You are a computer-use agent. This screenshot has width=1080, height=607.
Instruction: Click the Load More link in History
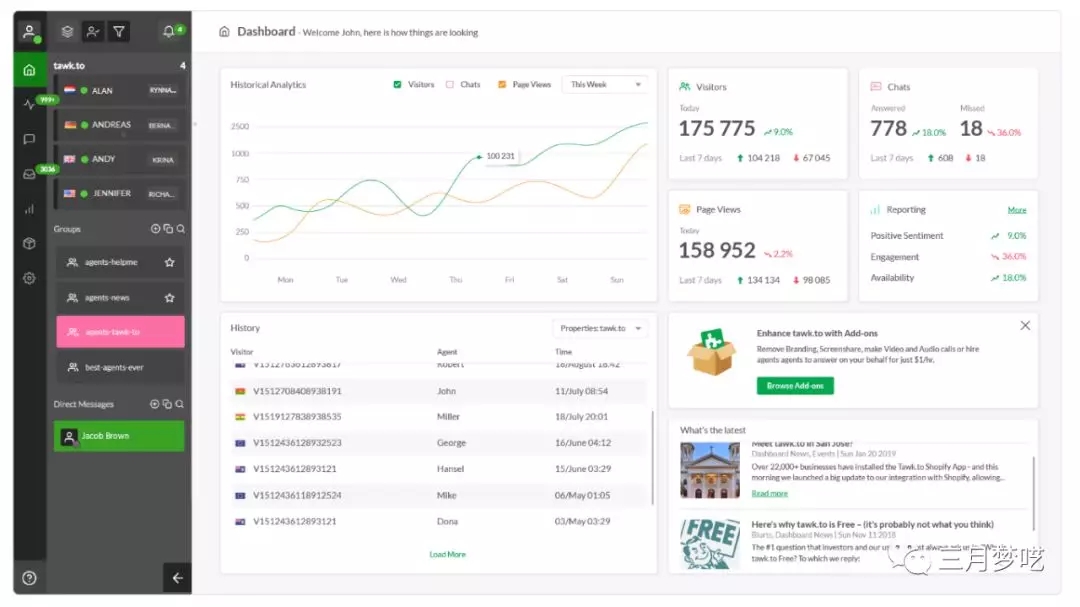447,554
